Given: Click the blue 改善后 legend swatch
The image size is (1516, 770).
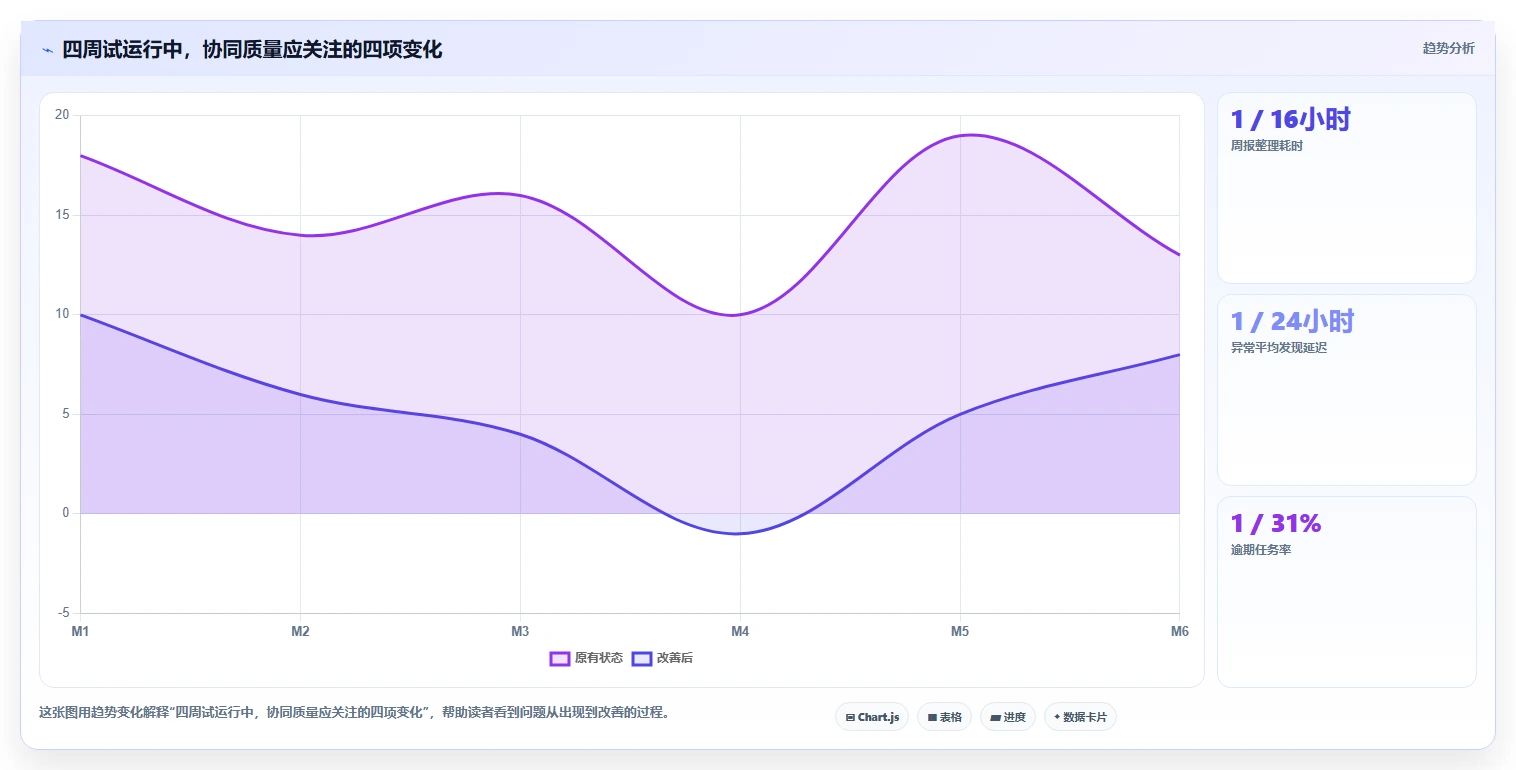Looking at the screenshot, I should [x=642, y=658].
